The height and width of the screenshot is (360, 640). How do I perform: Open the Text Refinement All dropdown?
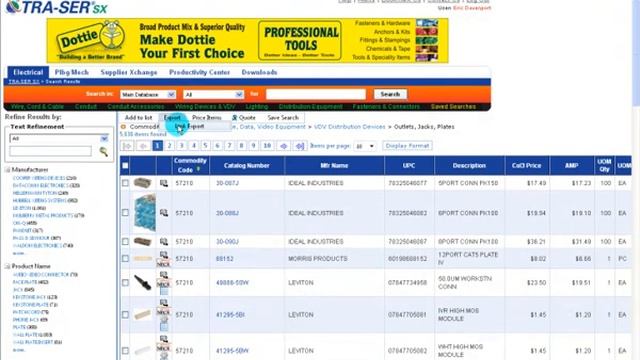pyautogui.click(x=58, y=138)
